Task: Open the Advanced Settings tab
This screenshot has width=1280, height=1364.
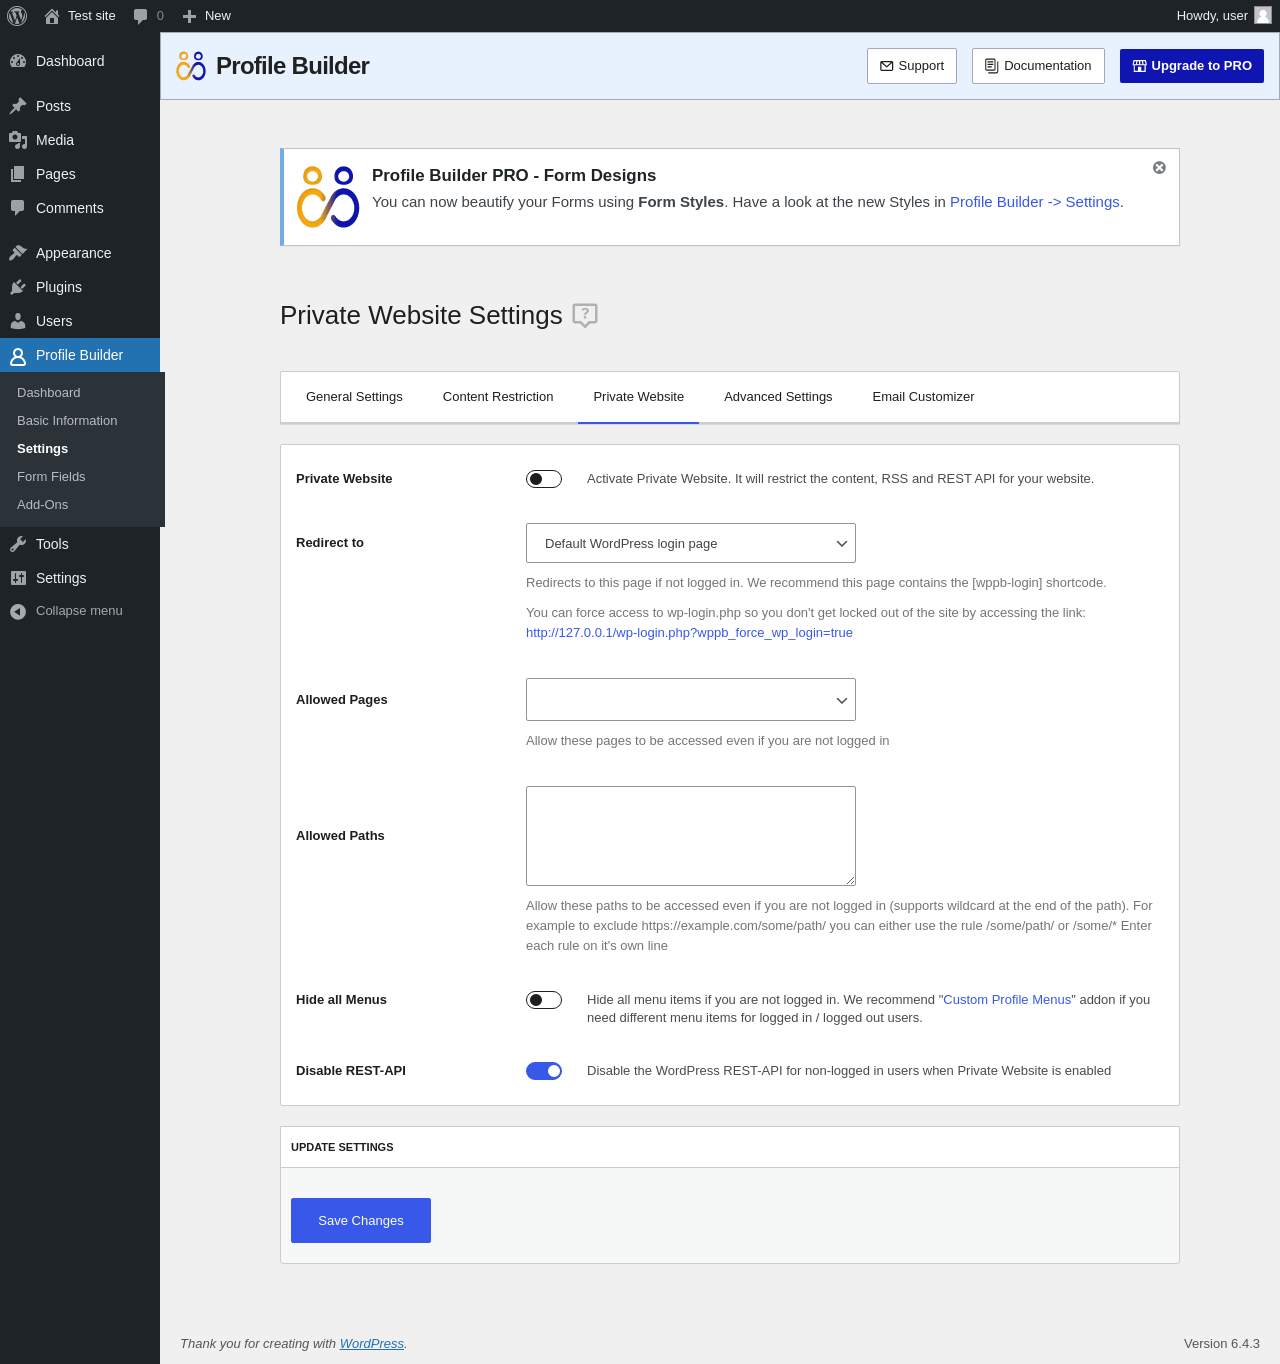Action: [778, 397]
